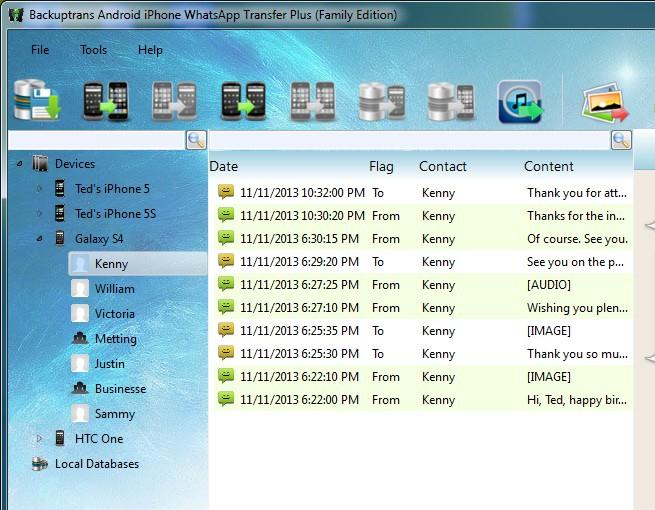Select the Local Databases node
Viewport: 655px width, 510px height.
point(97,464)
